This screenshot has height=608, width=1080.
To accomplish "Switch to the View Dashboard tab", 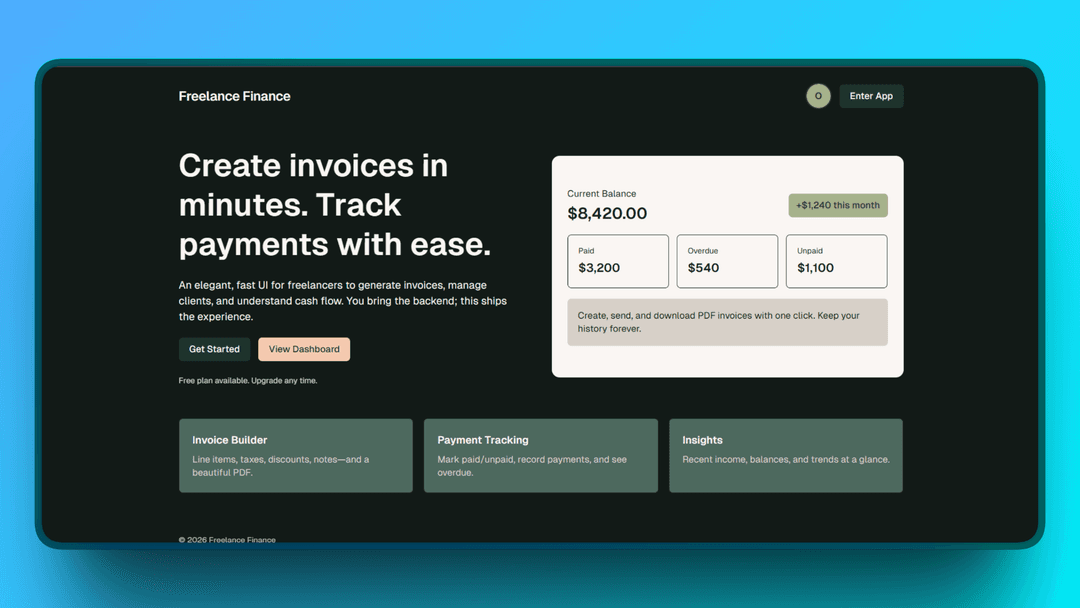I will (303, 349).
